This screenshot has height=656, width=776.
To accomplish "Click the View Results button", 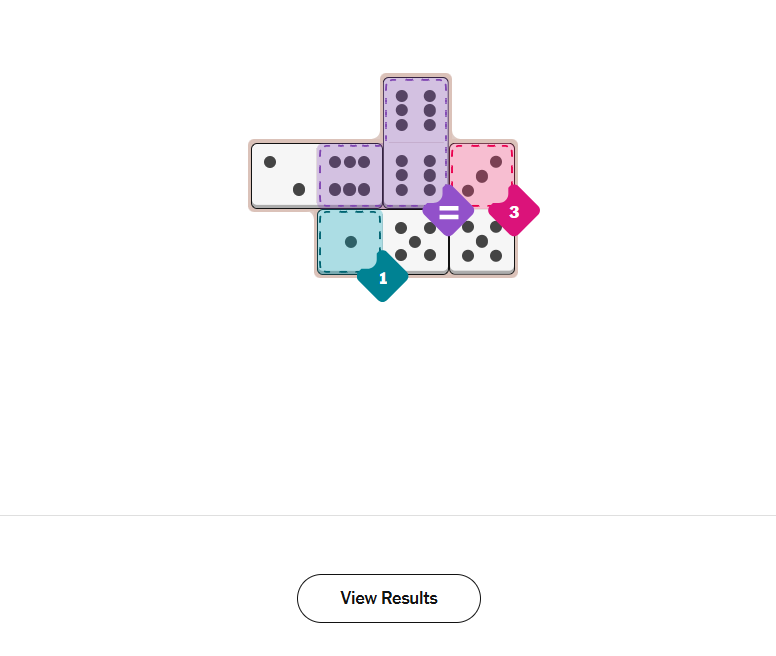I will [388, 598].
